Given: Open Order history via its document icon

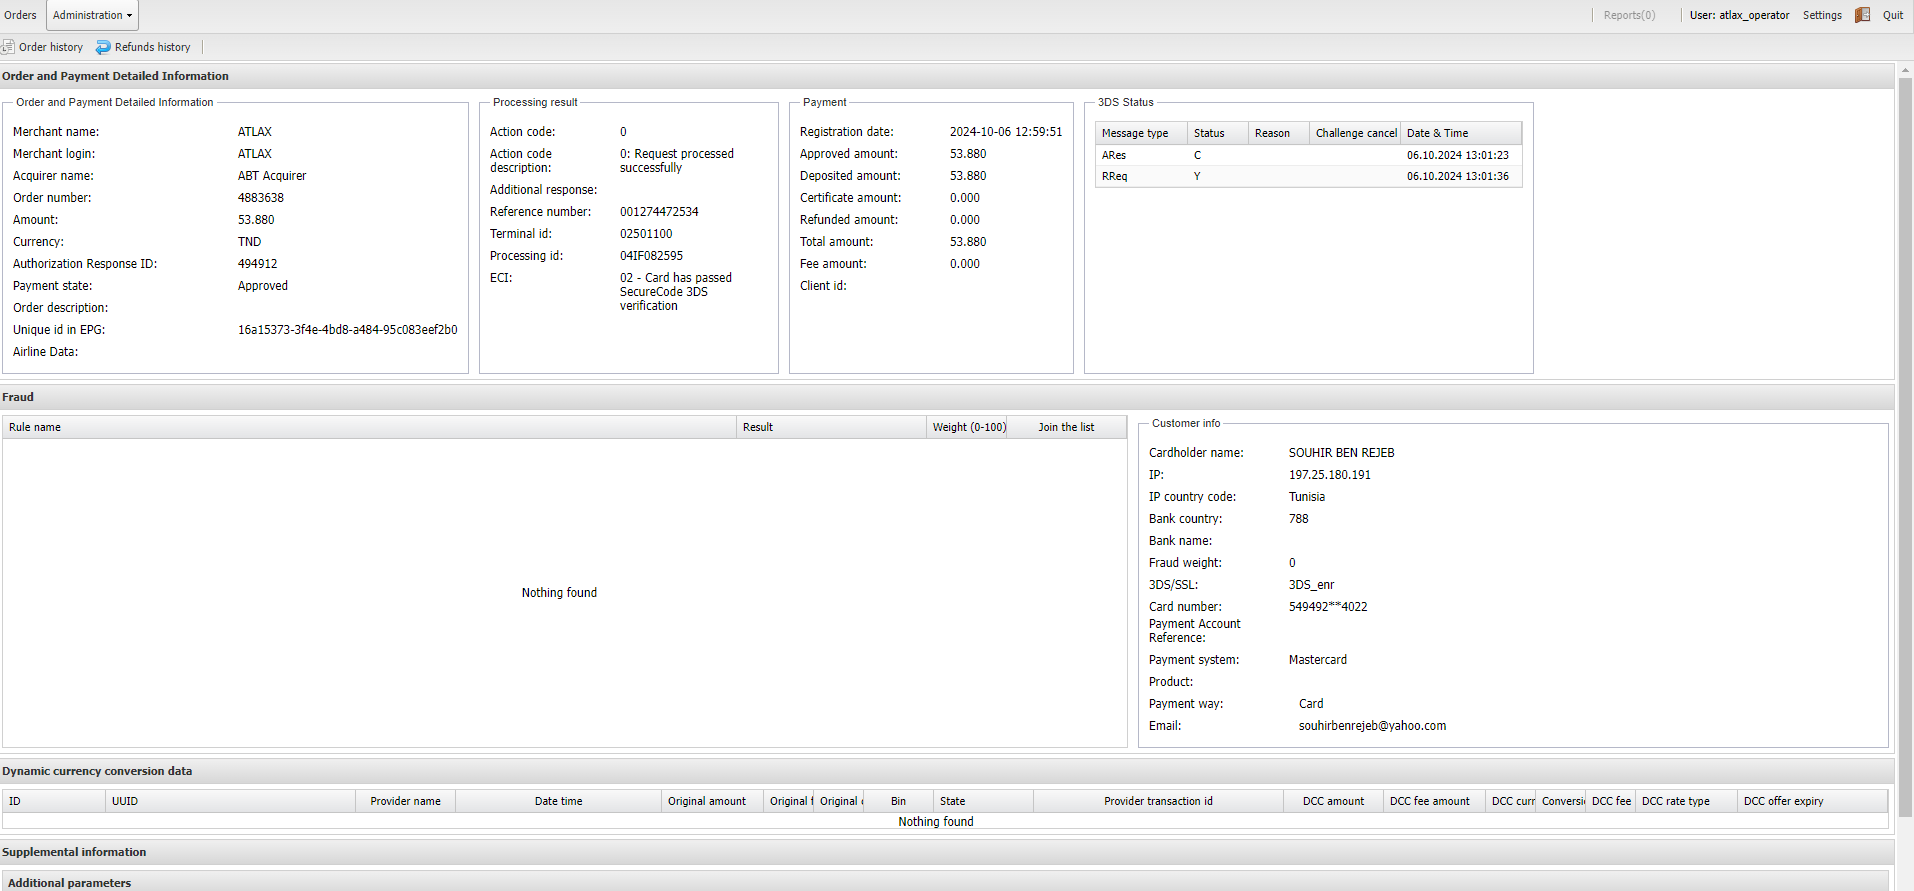Looking at the screenshot, I should [8, 47].
